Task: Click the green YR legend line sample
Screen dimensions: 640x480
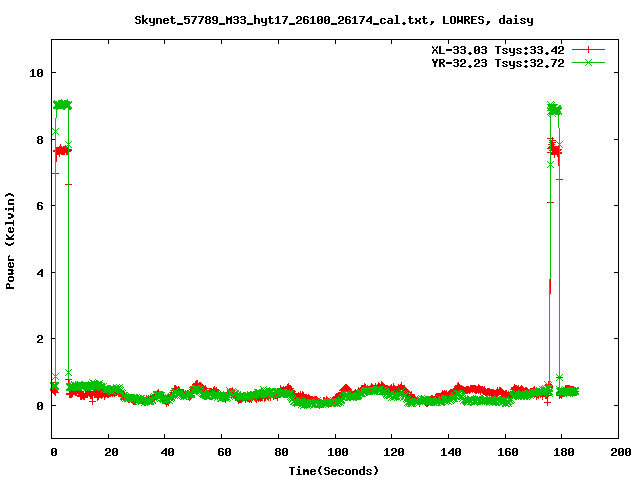Action: 588,62
